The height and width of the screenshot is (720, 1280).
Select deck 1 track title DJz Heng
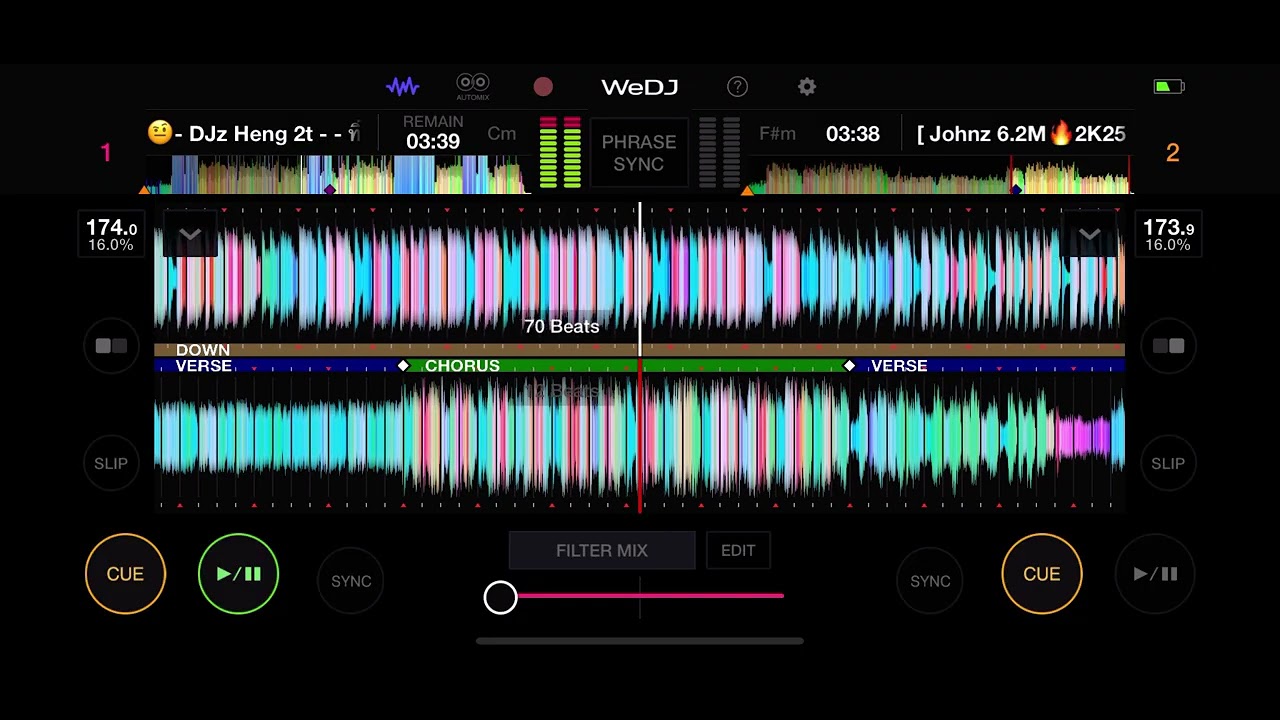click(254, 134)
